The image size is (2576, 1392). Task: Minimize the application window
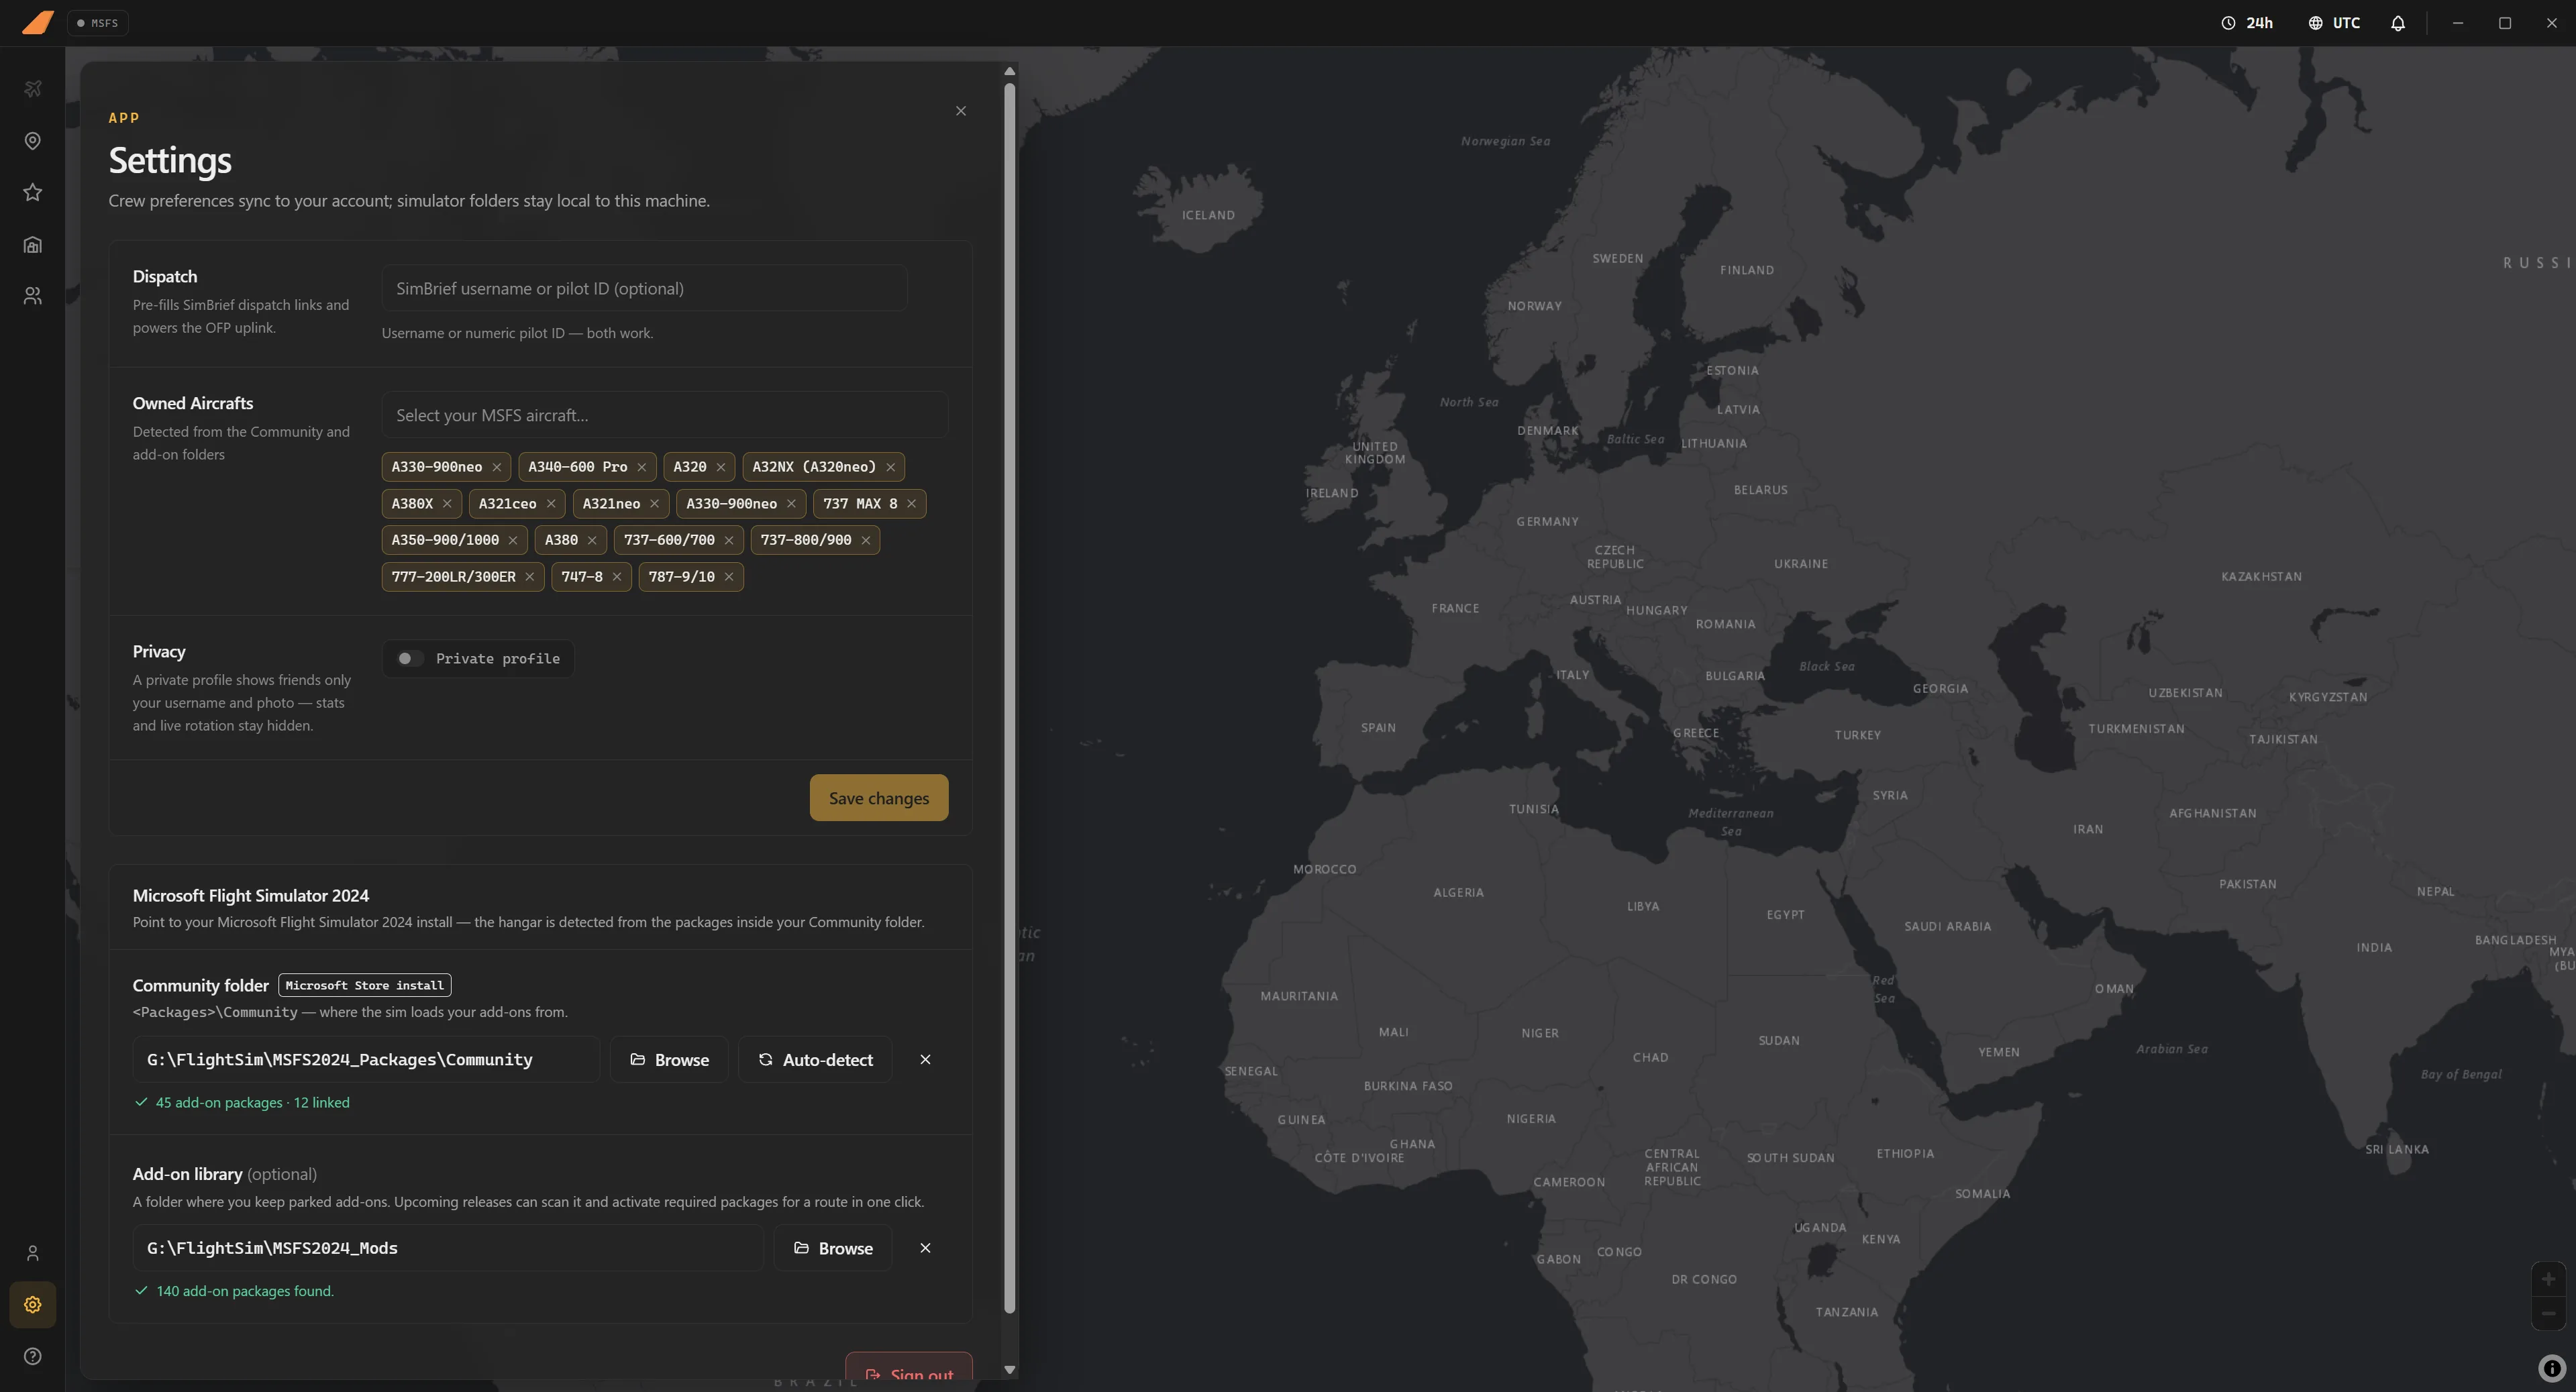tap(2457, 23)
